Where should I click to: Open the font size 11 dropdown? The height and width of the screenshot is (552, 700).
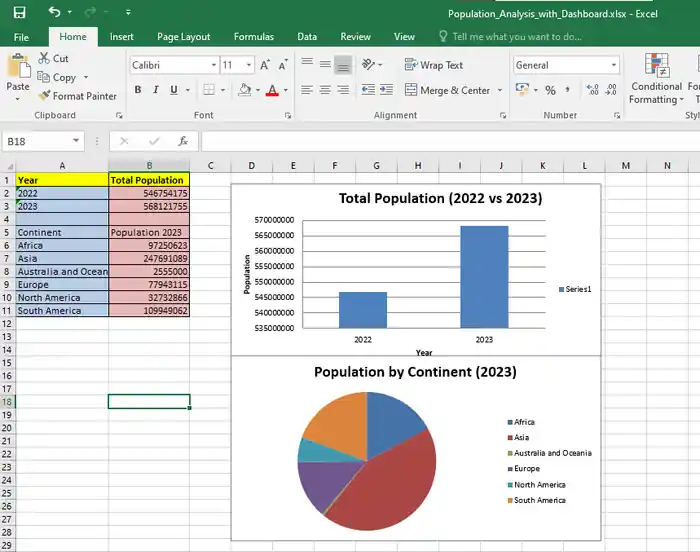point(249,65)
